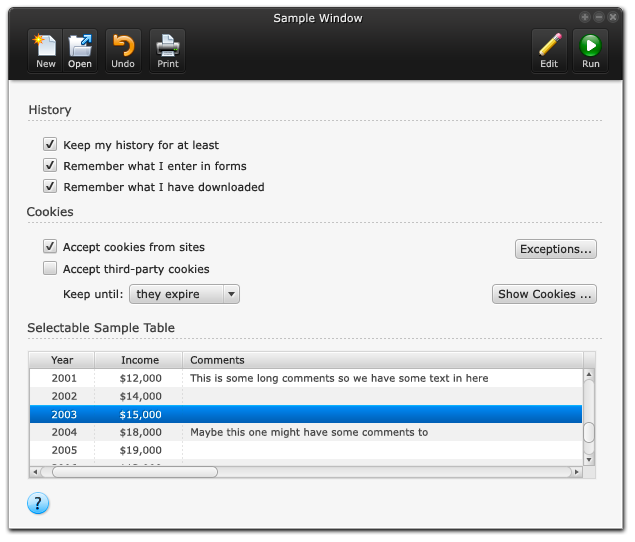
Task: Select the 2005 year cell
Action: tap(64, 450)
